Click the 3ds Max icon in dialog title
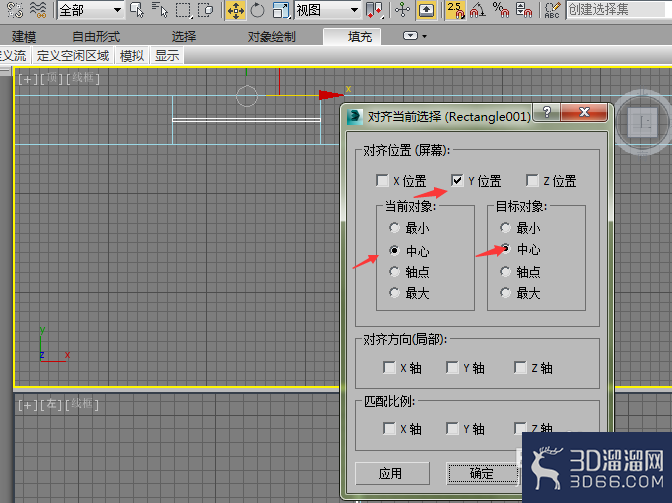Screen dimensions: 672x503 point(355,117)
